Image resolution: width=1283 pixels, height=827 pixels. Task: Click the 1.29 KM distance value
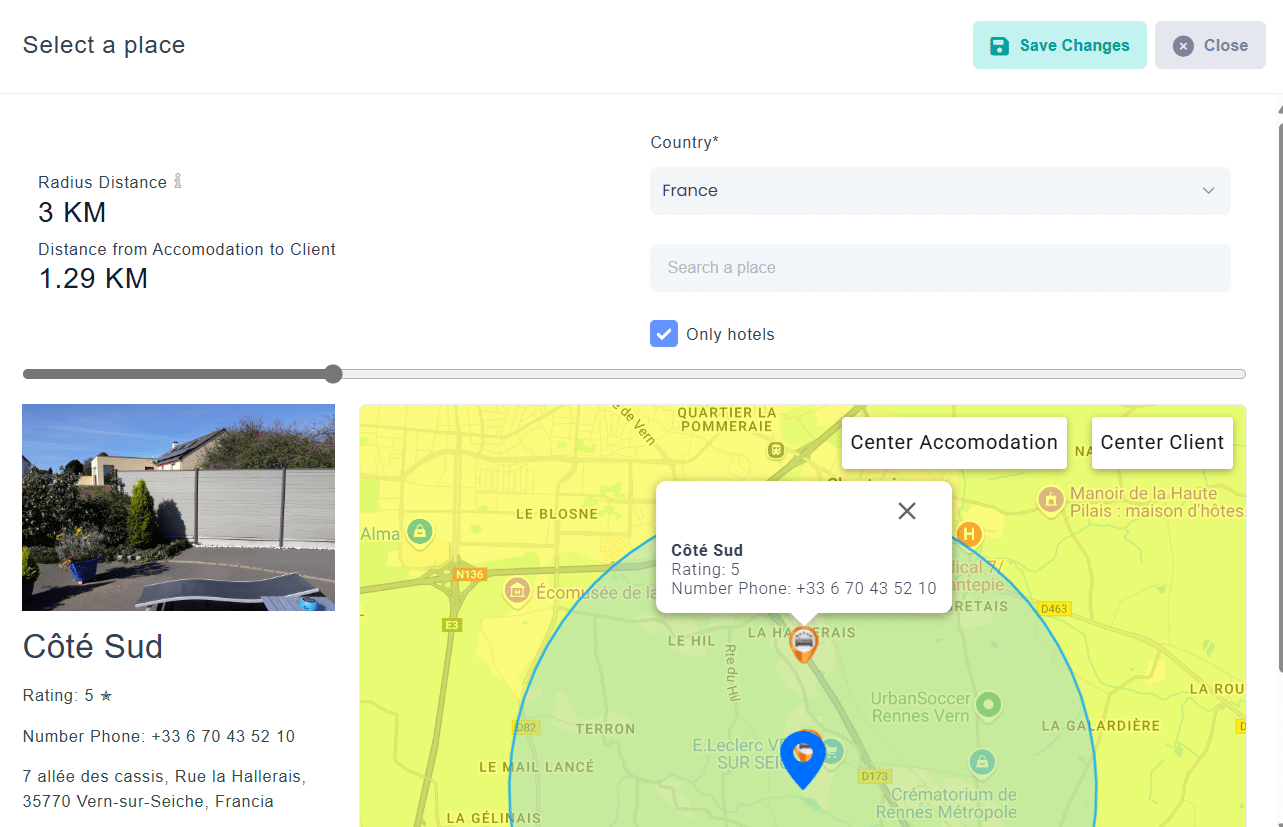pyautogui.click(x=93, y=278)
